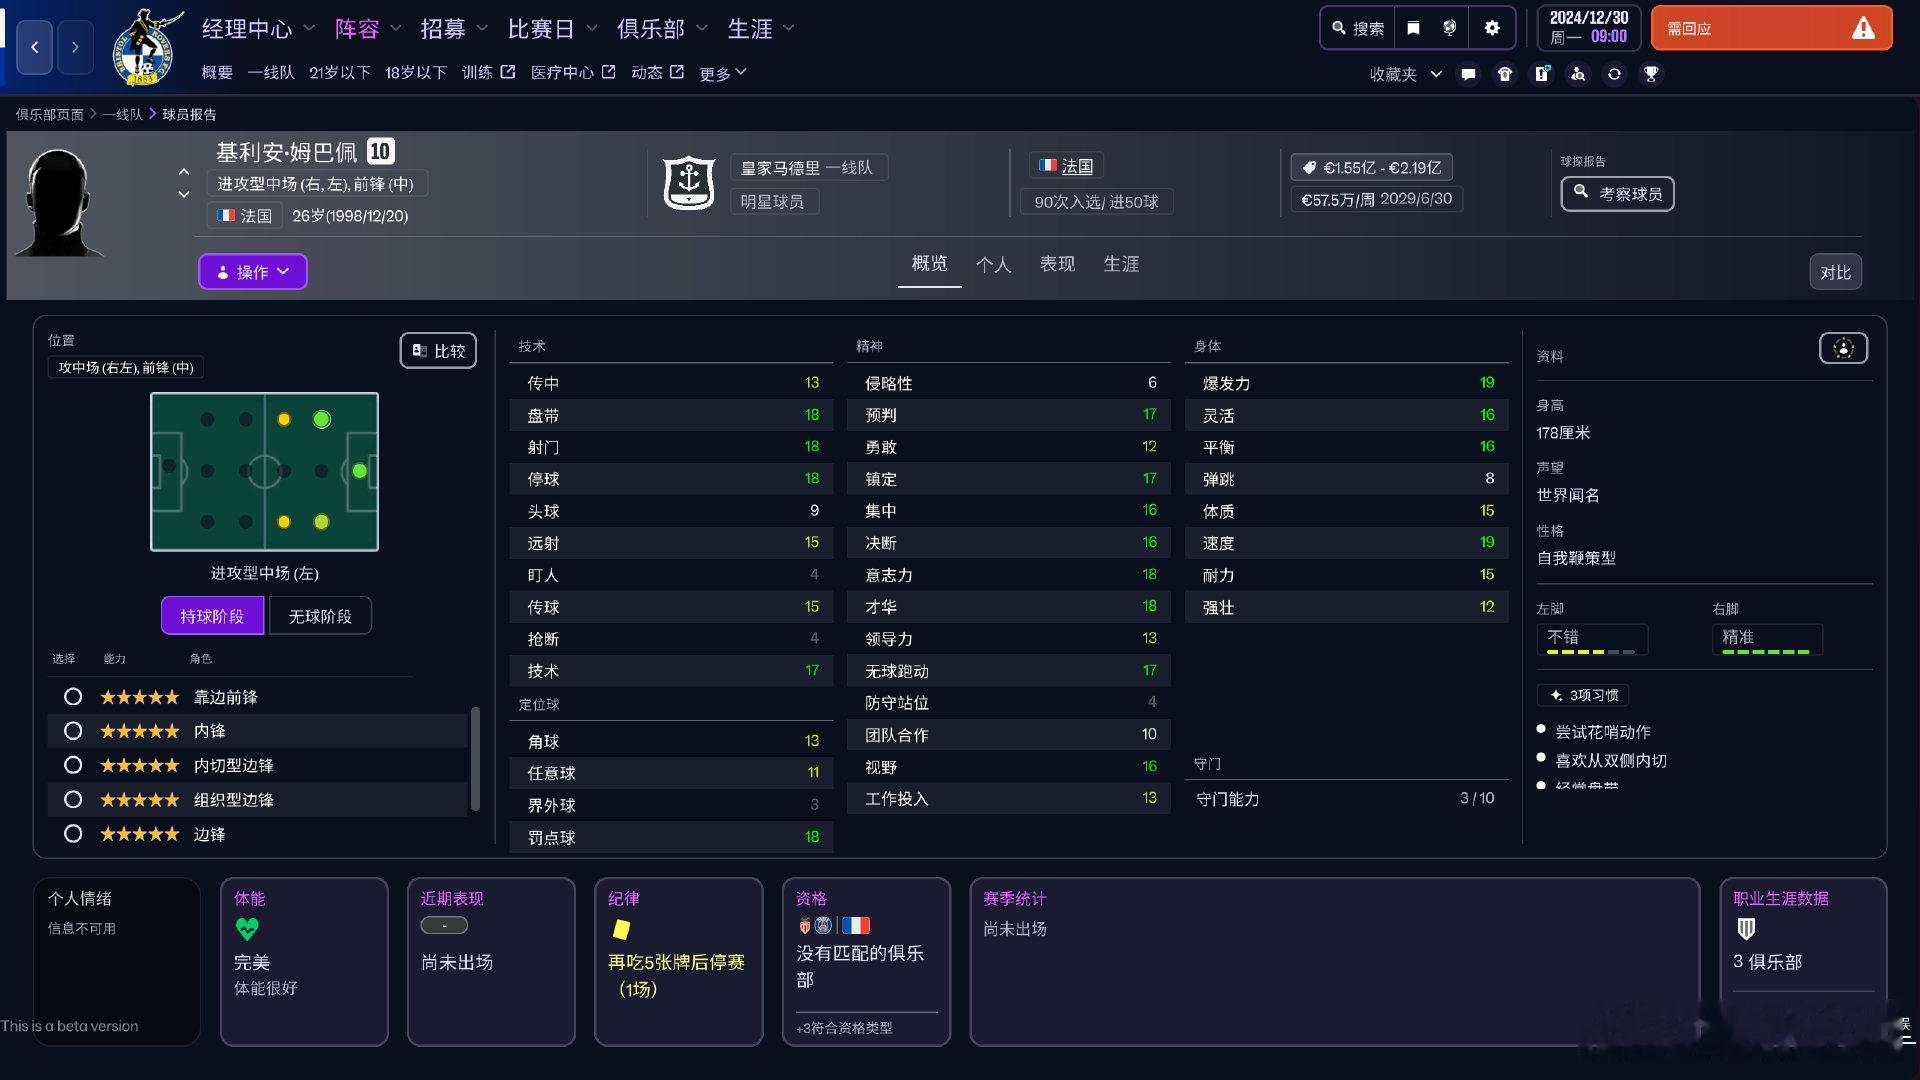This screenshot has height=1080, width=1920.
Task: Select the 内锋 role radio button
Action: pos(73,731)
